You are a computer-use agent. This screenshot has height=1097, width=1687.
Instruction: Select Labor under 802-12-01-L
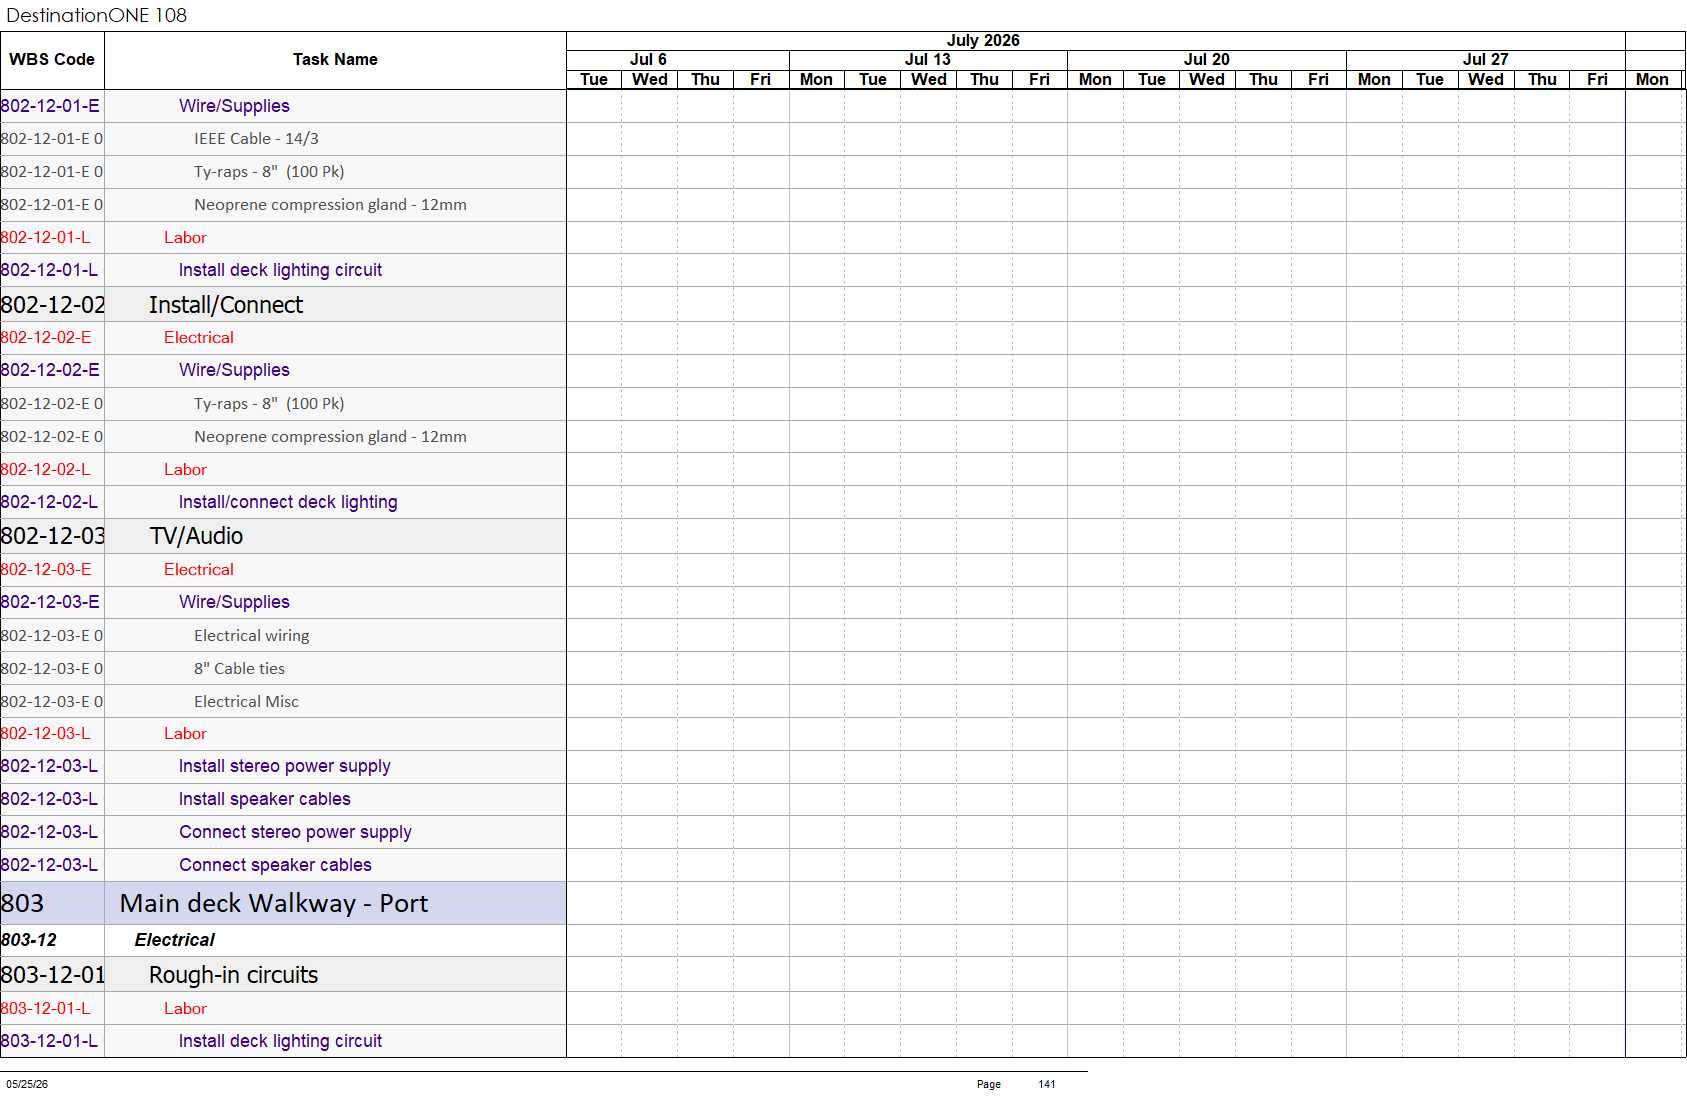pos(185,238)
